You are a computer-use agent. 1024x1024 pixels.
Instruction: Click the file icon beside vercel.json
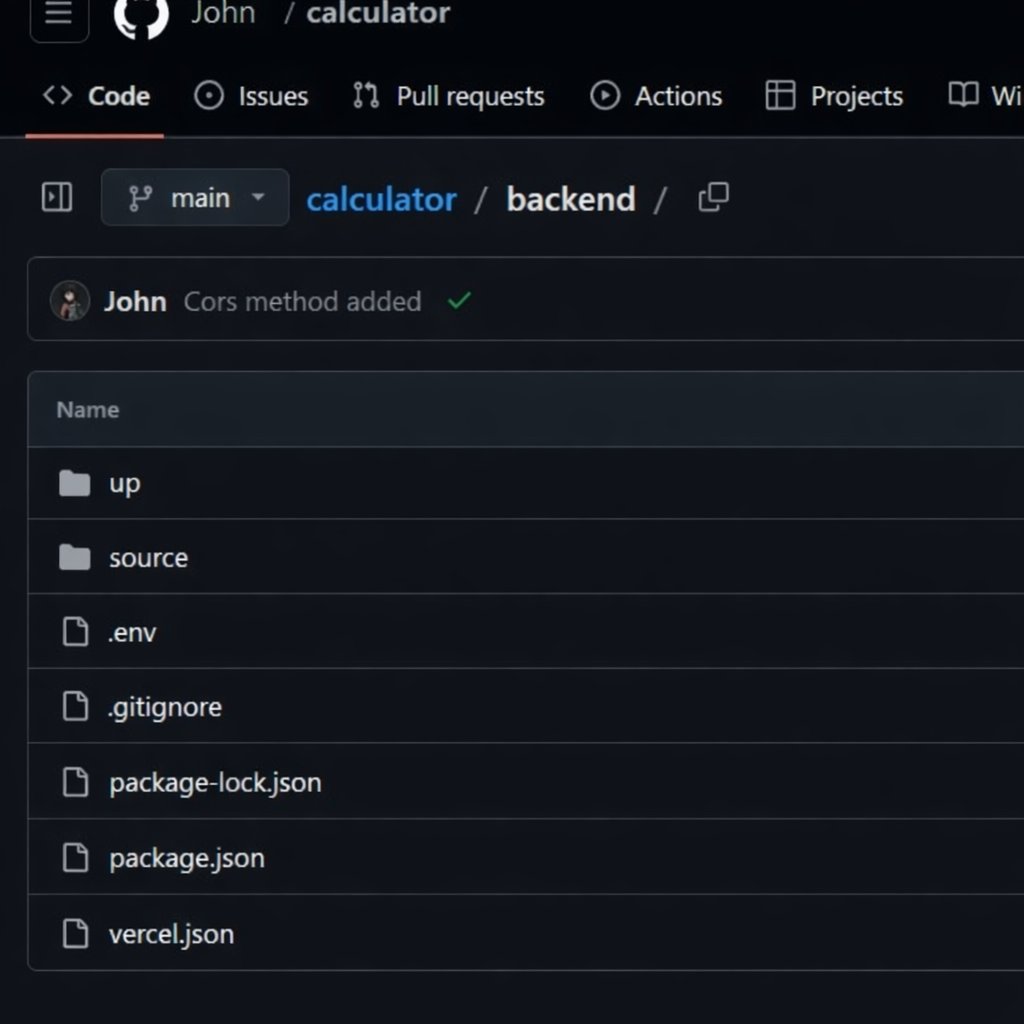75,933
